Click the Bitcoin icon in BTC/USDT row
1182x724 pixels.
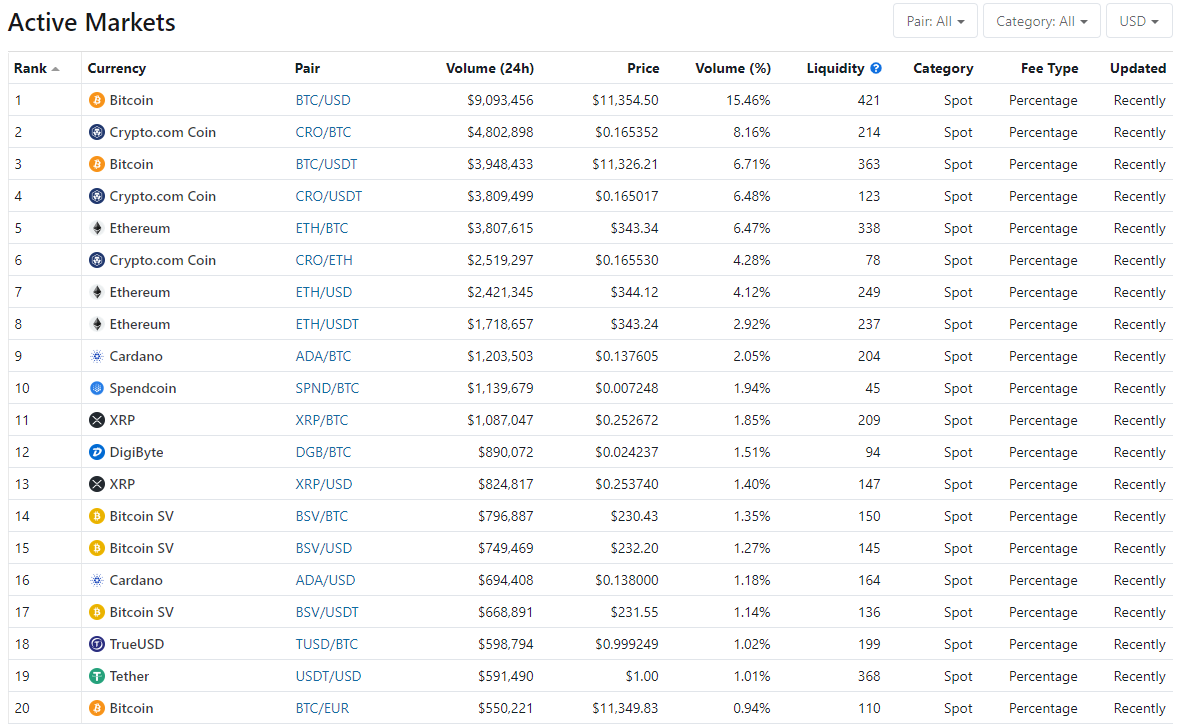96,164
